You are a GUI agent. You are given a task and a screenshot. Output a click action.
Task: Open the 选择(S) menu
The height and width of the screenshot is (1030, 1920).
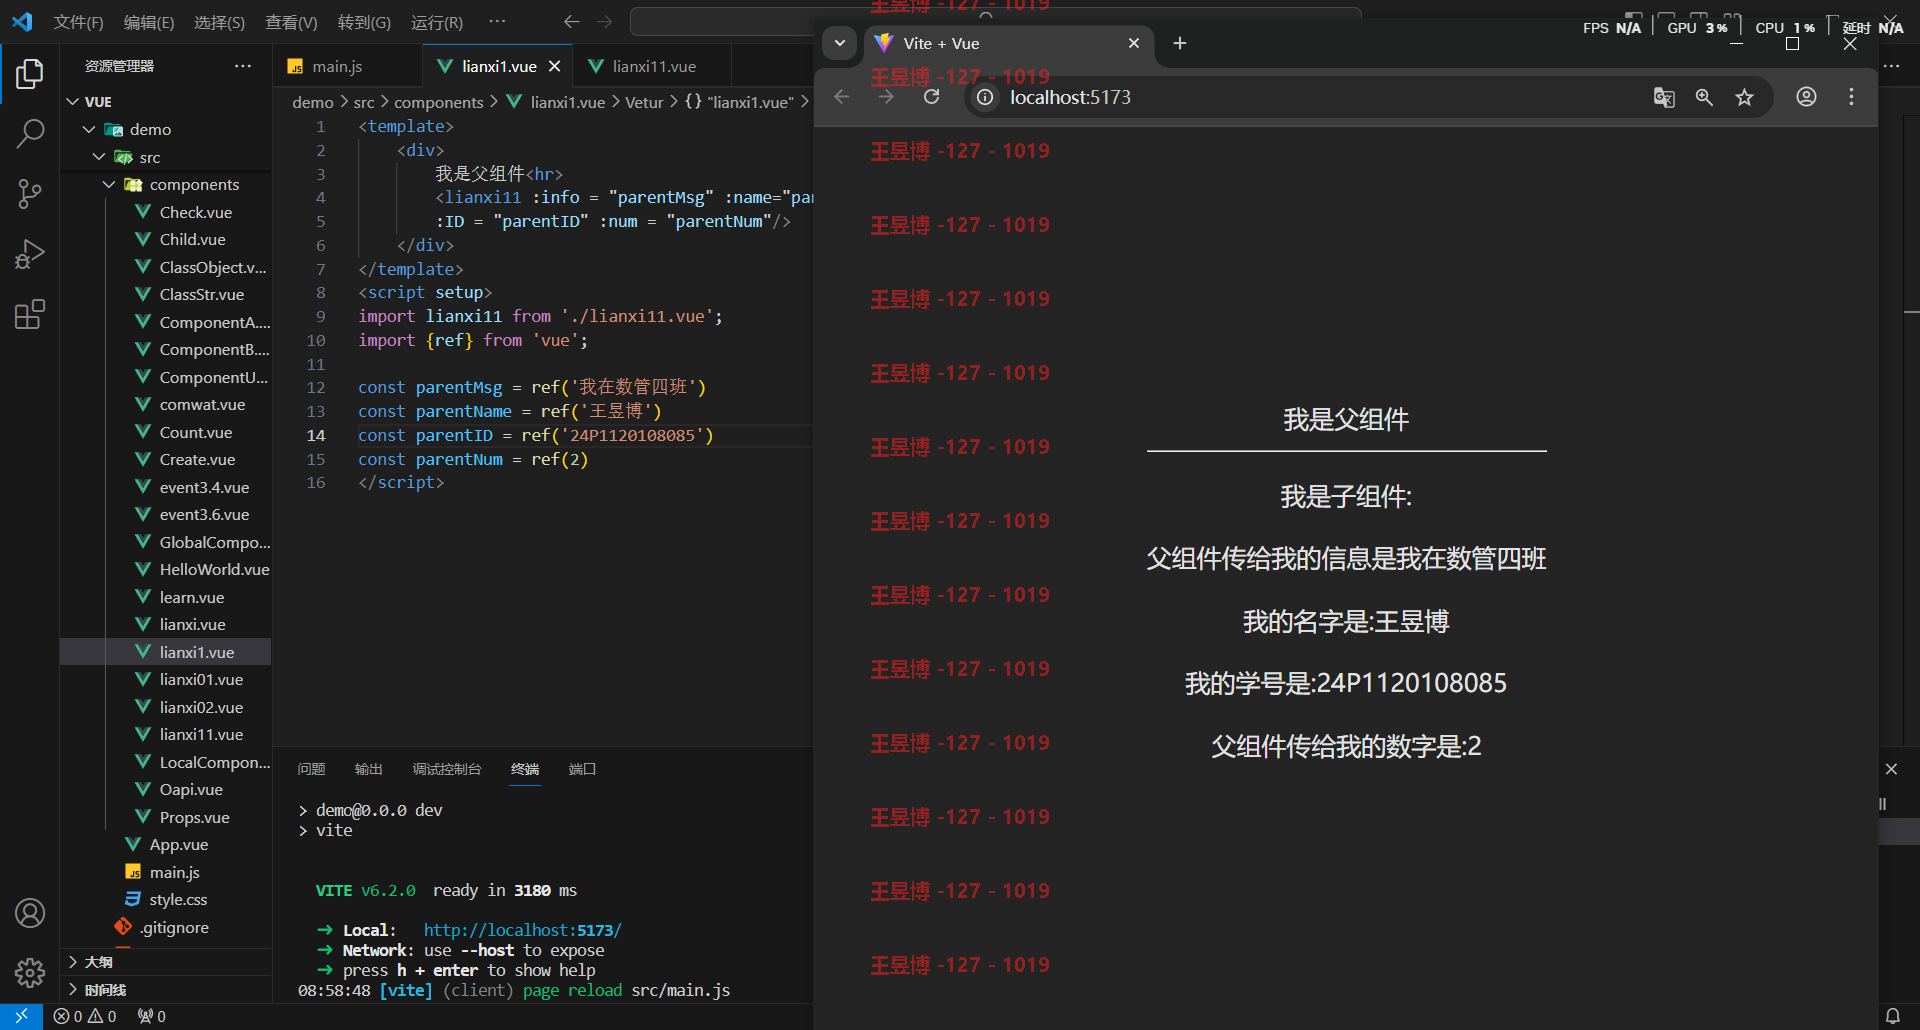tap(219, 22)
